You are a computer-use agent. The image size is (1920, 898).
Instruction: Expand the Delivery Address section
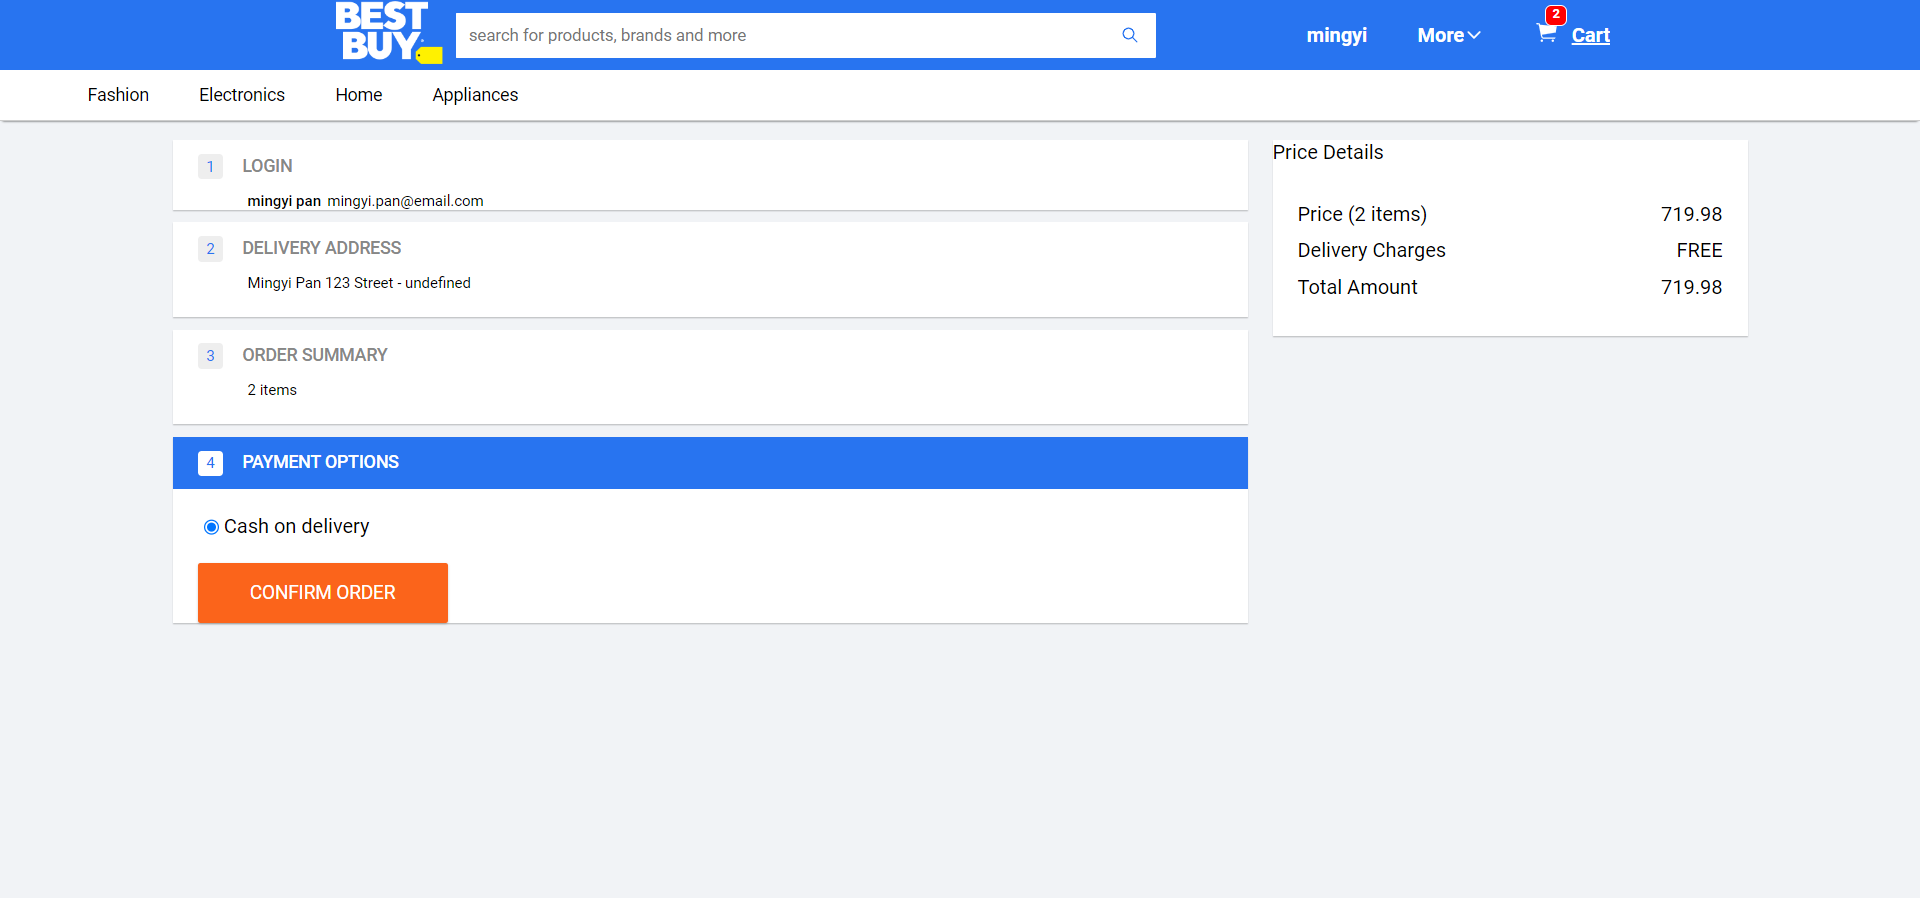click(x=322, y=248)
